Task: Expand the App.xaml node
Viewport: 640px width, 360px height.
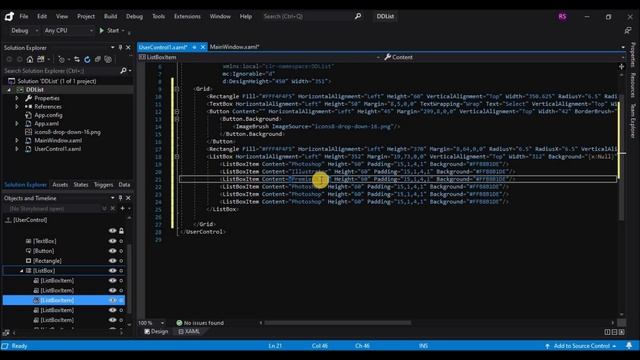Action: pos(17,124)
